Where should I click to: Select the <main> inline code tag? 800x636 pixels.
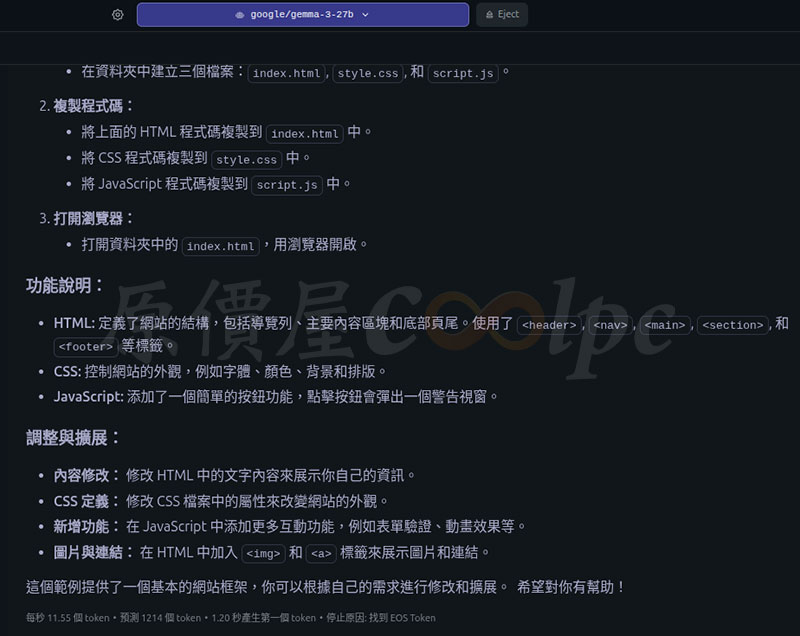pyautogui.click(x=665, y=325)
